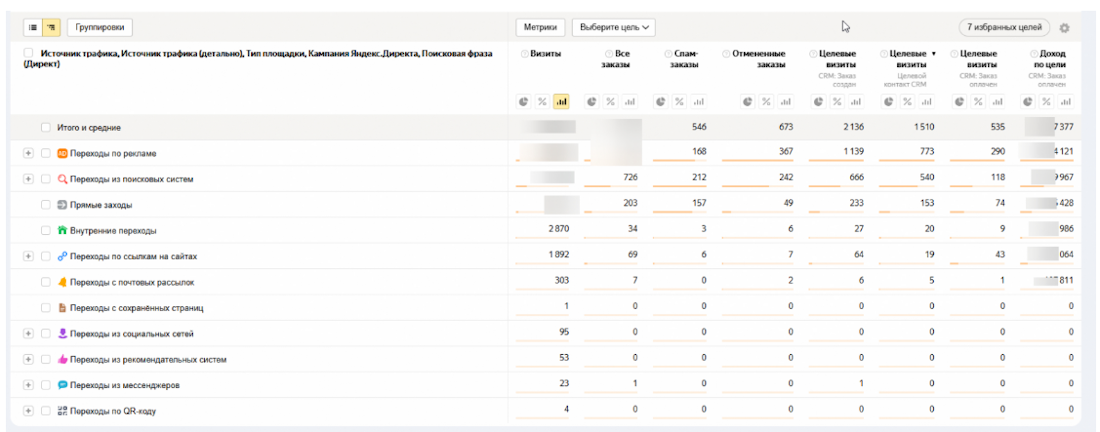Open the Выберите цель dropdown
This screenshot has height=432, width=1100.
click(616, 28)
